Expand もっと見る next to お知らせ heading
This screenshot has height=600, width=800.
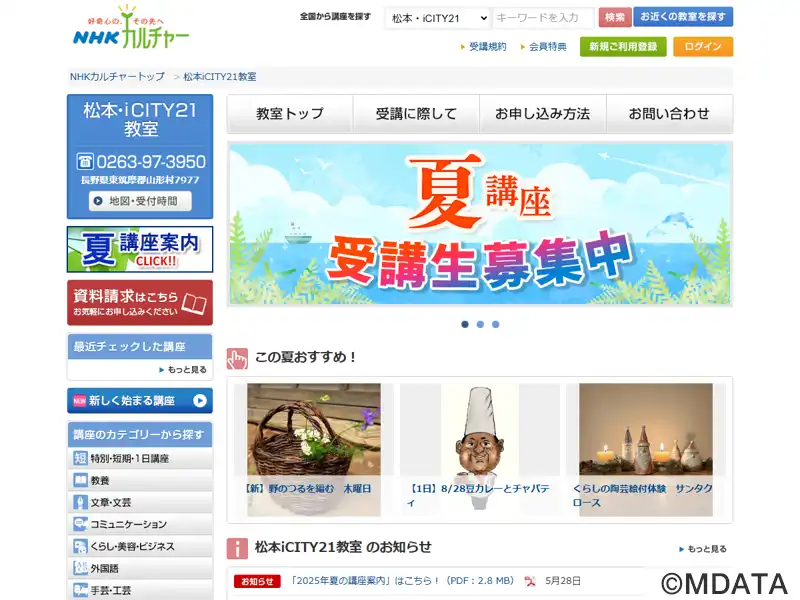point(703,549)
